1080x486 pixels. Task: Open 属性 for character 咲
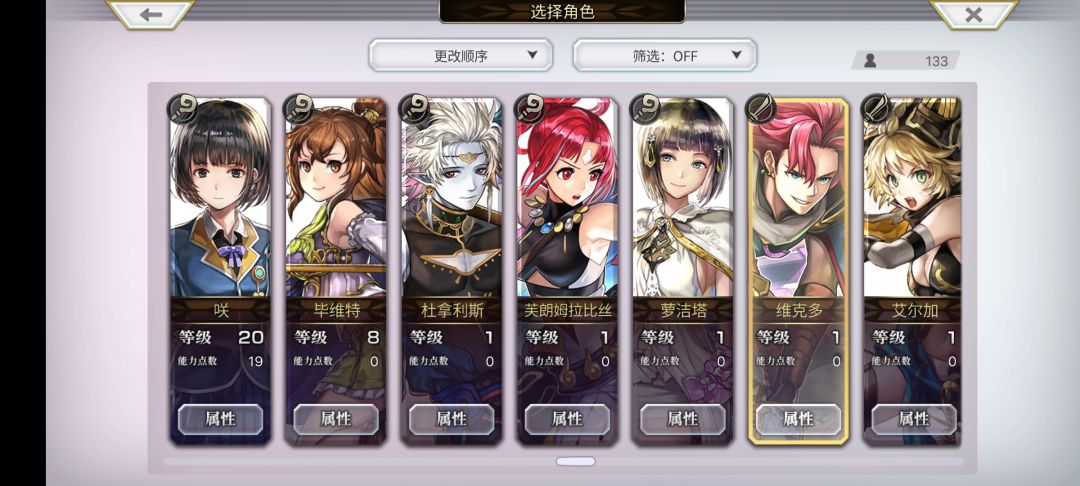pos(220,419)
